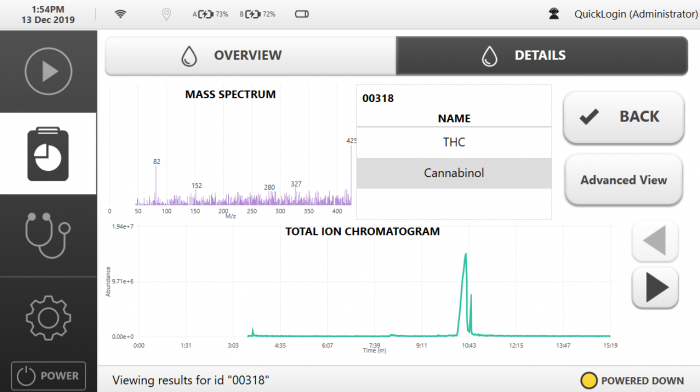The image size is (700, 392).
Task: Select the THC row in name list
Action: point(454,142)
